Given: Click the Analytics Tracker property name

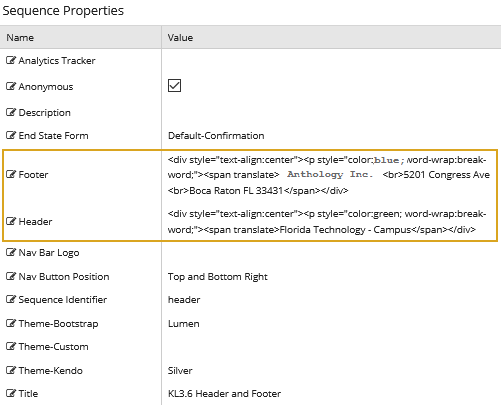Looking at the screenshot, I should coord(57,61).
